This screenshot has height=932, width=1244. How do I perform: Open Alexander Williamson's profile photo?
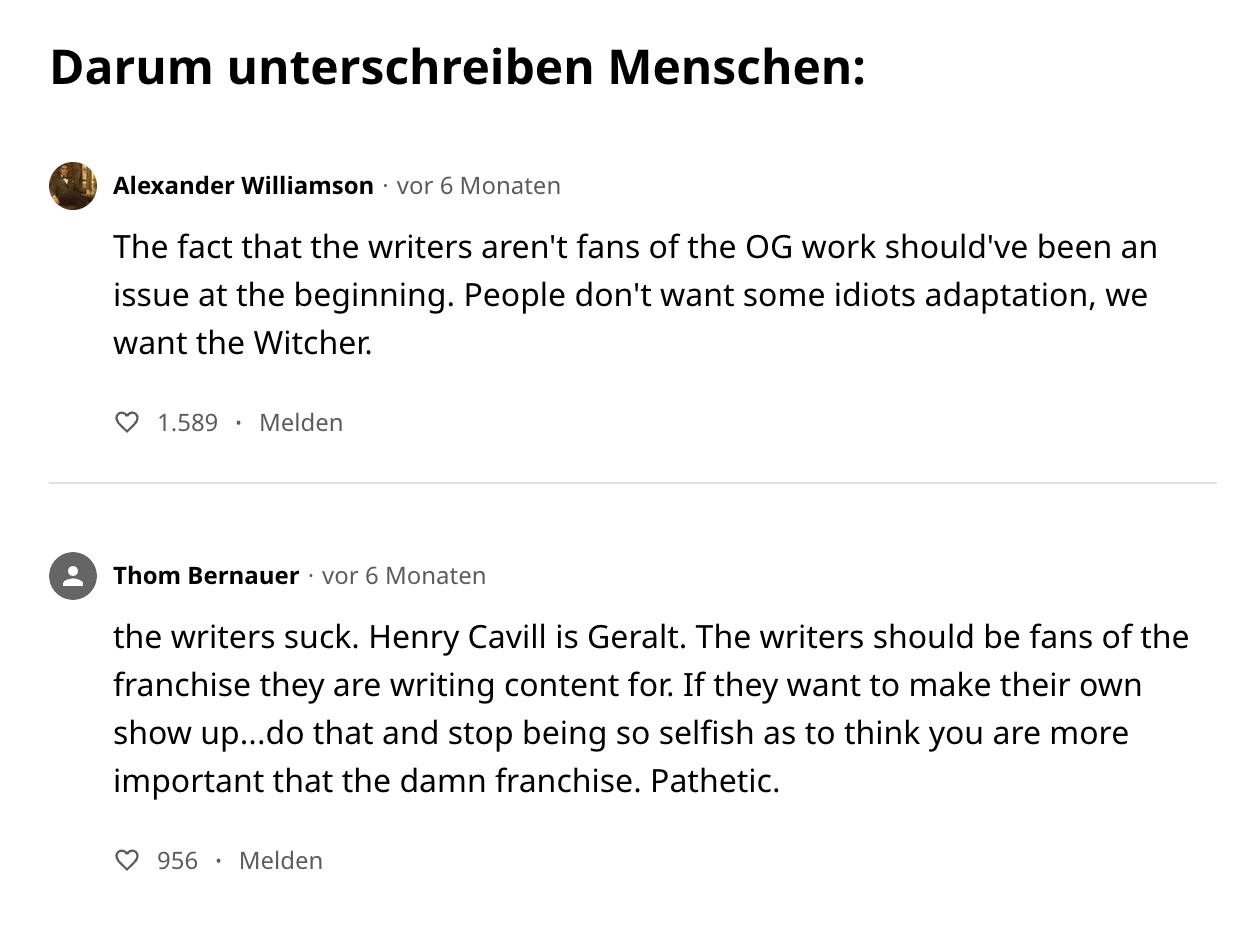[73, 186]
